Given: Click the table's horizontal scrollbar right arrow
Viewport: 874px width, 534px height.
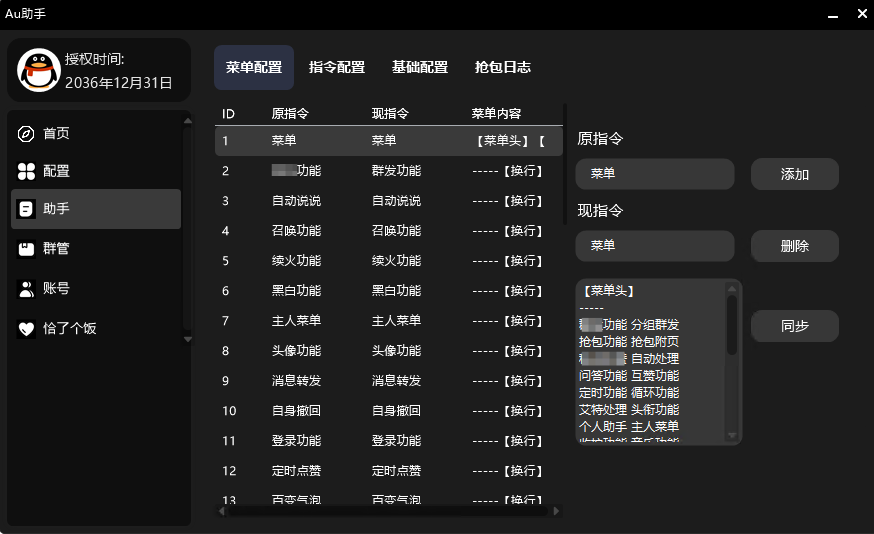Looking at the screenshot, I should [556, 511].
